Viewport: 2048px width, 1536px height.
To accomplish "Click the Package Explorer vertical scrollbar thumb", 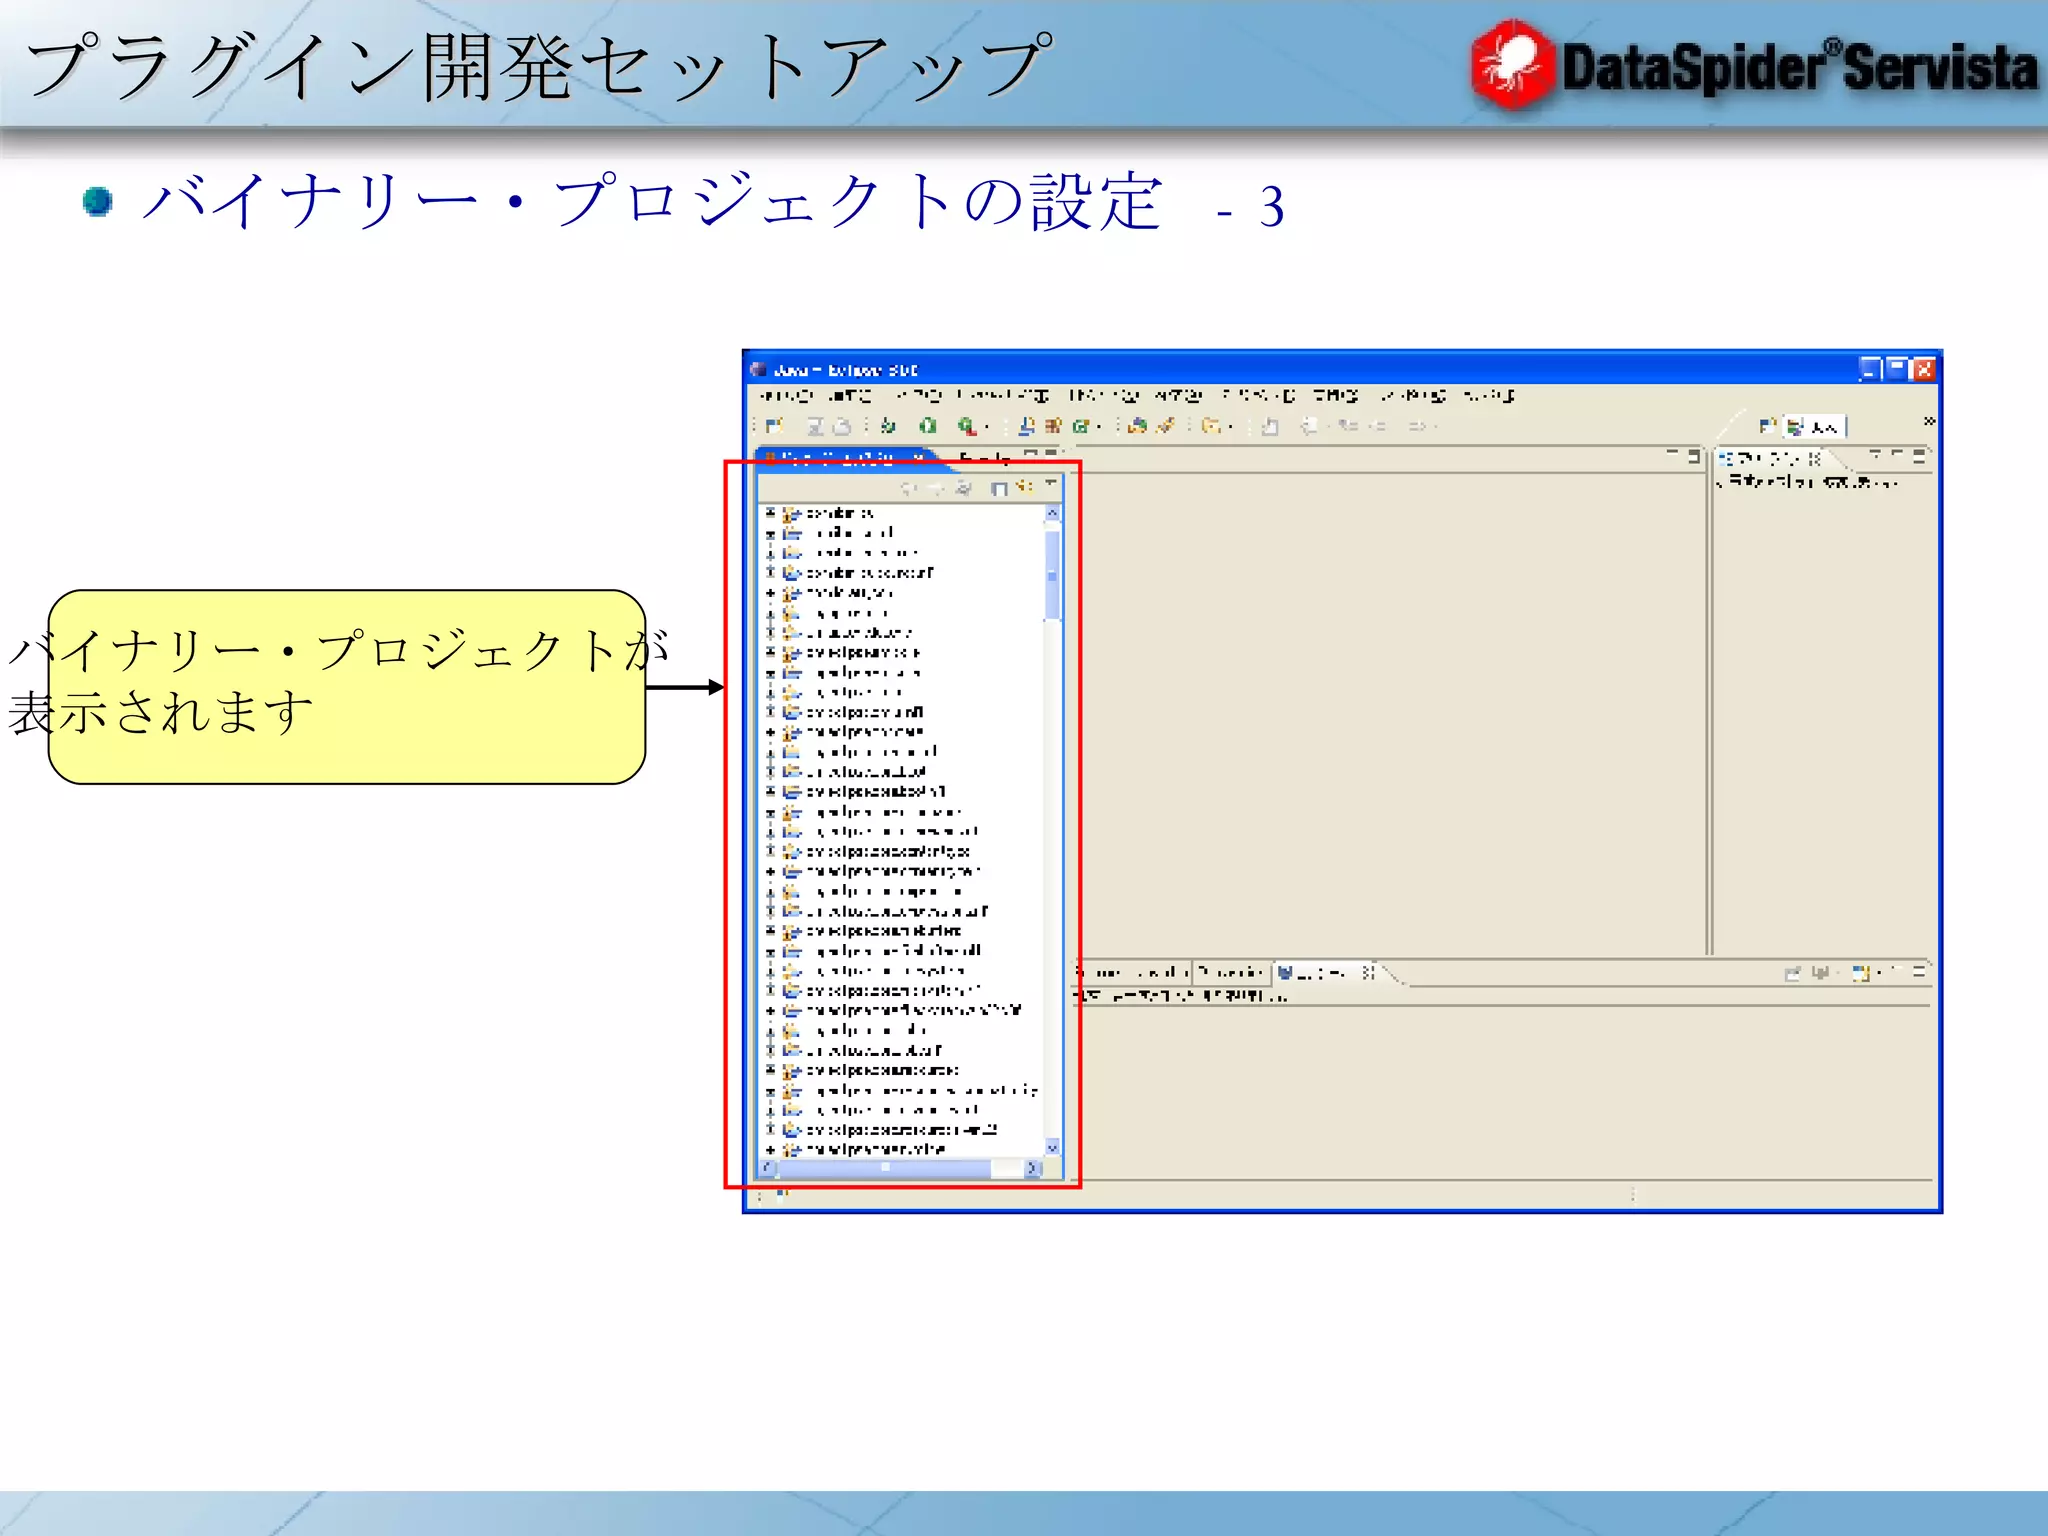I will click(x=1052, y=575).
